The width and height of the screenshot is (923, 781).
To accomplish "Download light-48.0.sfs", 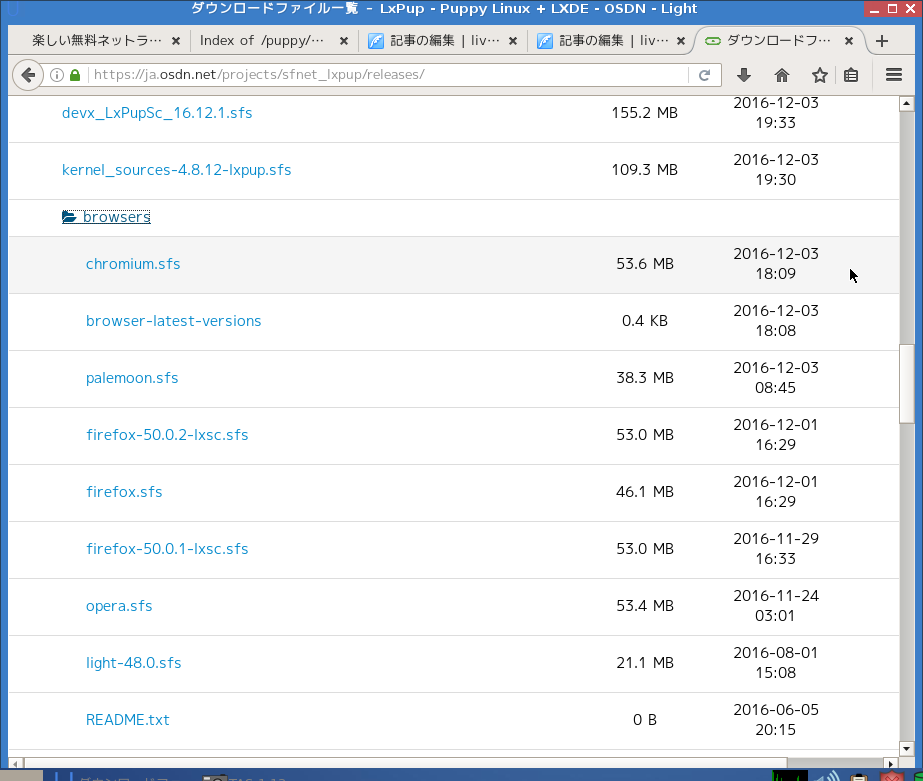I will tap(134, 663).
